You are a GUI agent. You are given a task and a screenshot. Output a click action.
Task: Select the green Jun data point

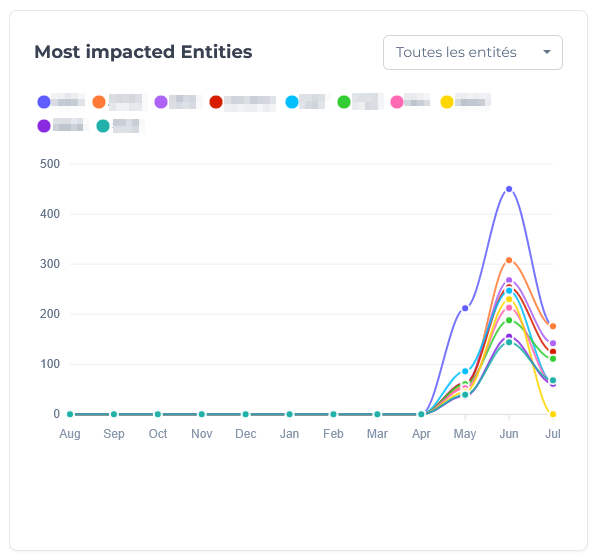coord(509,320)
